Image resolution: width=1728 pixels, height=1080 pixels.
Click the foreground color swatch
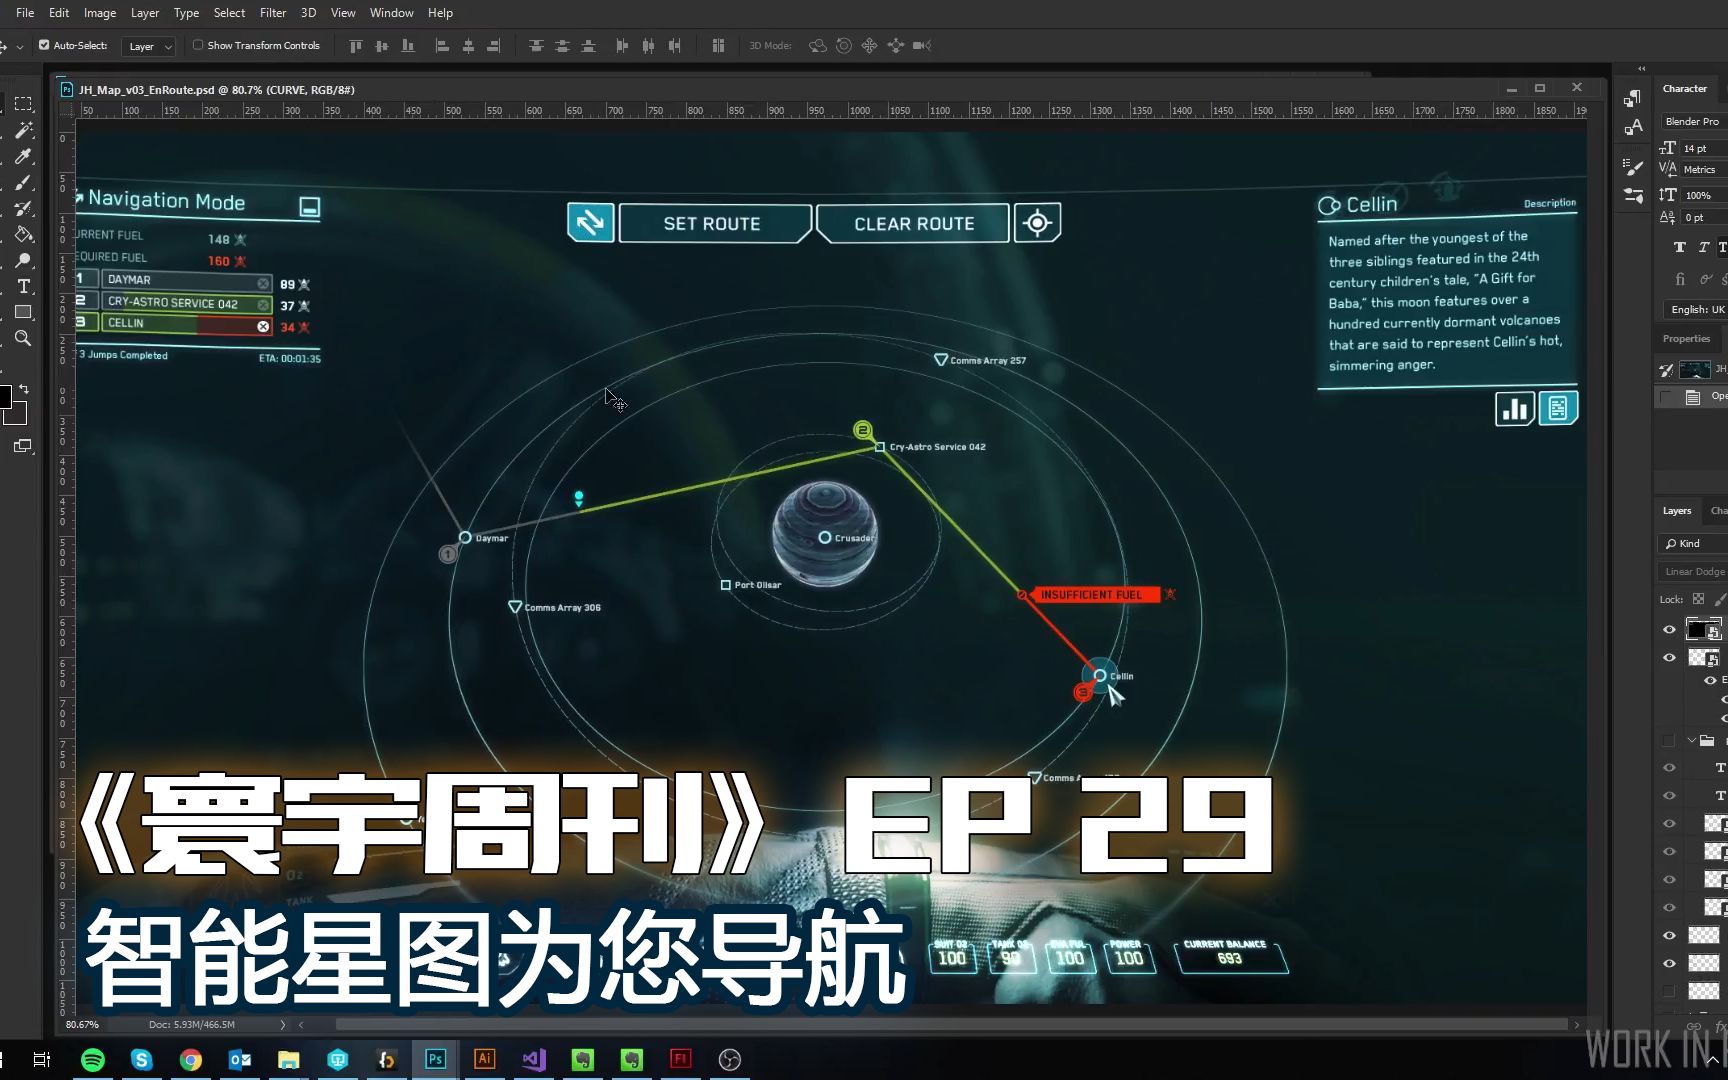pyautogui.click(x=3, y=396)
